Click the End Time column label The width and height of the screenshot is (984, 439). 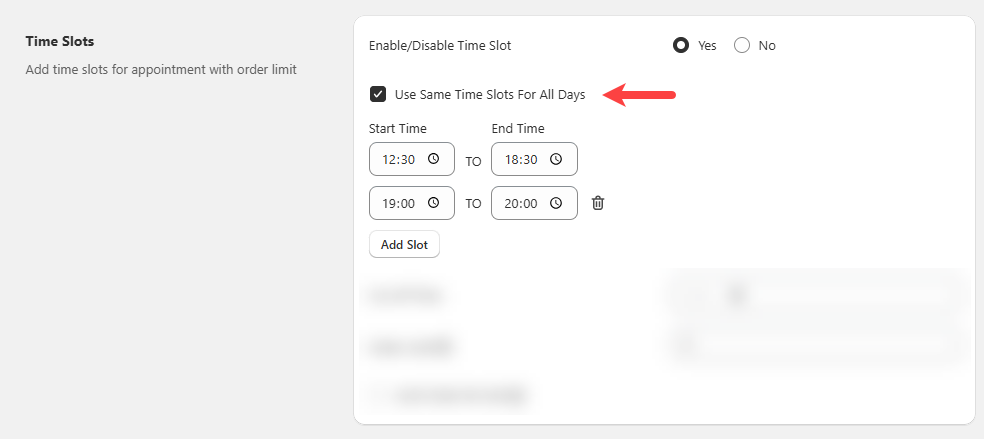click(x=518, y=128)
